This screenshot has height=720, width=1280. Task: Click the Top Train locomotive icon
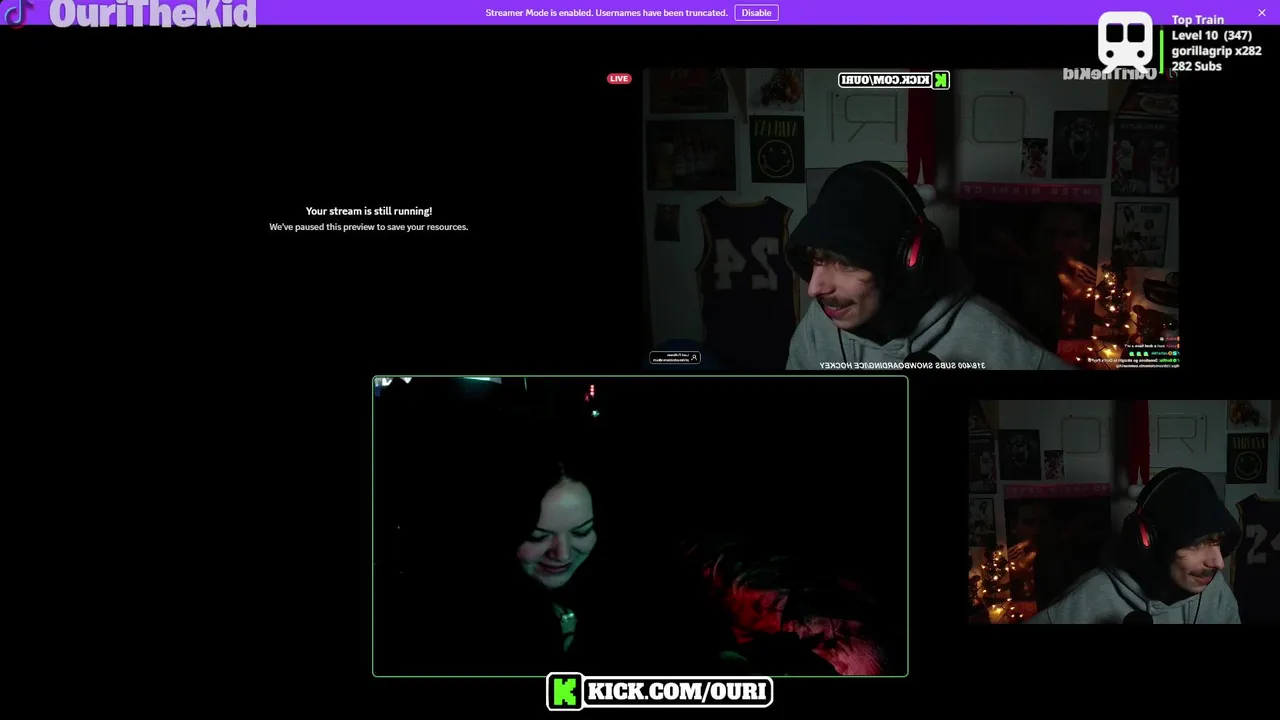1126,42
